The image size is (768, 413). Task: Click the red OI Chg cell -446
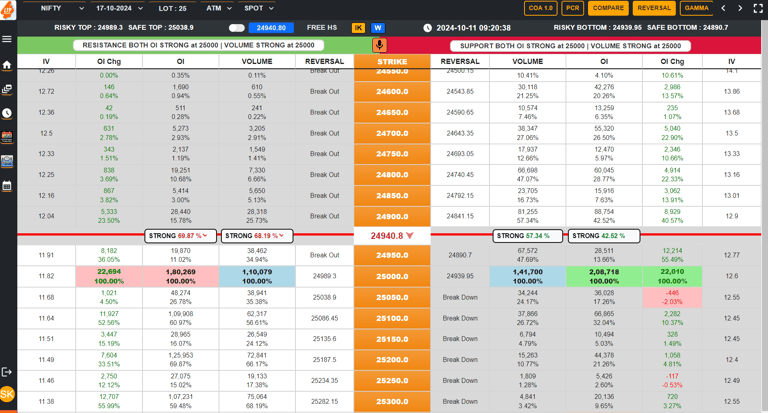coord(672,297)
